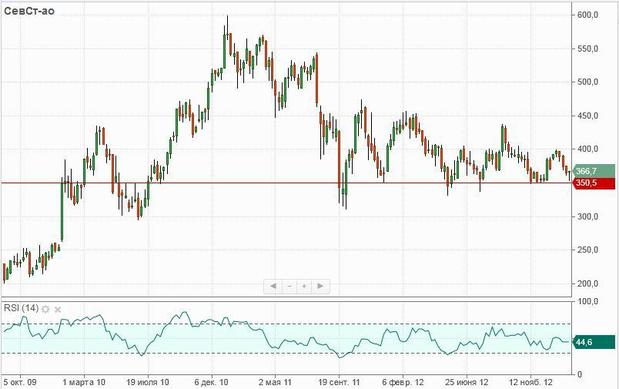Open RSI (14) indicator settings gear
Image resolution: width=619 pixels, height=389 pixels.
pos(45,309)
